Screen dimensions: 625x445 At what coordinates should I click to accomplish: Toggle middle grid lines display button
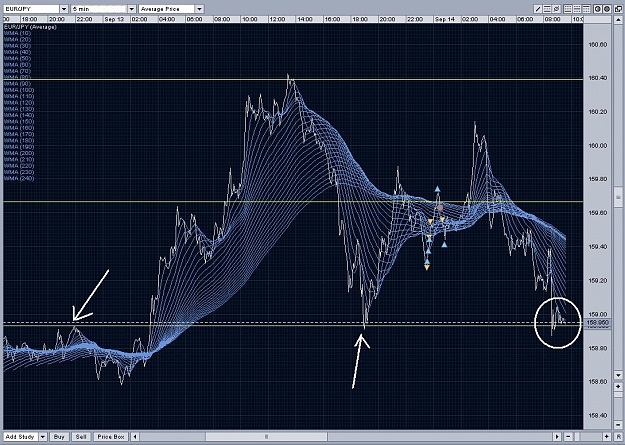pos(577,9)
